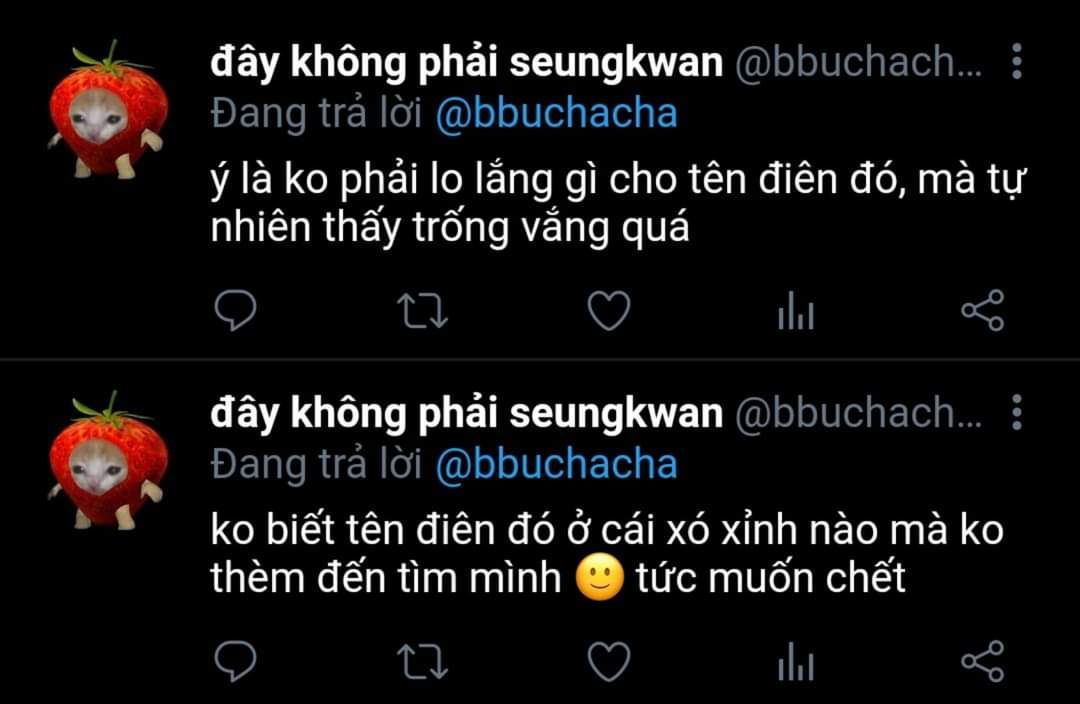
Task: Open first tweet text 'ý là ko phải lo lắng'
Action: coord(618,203)
